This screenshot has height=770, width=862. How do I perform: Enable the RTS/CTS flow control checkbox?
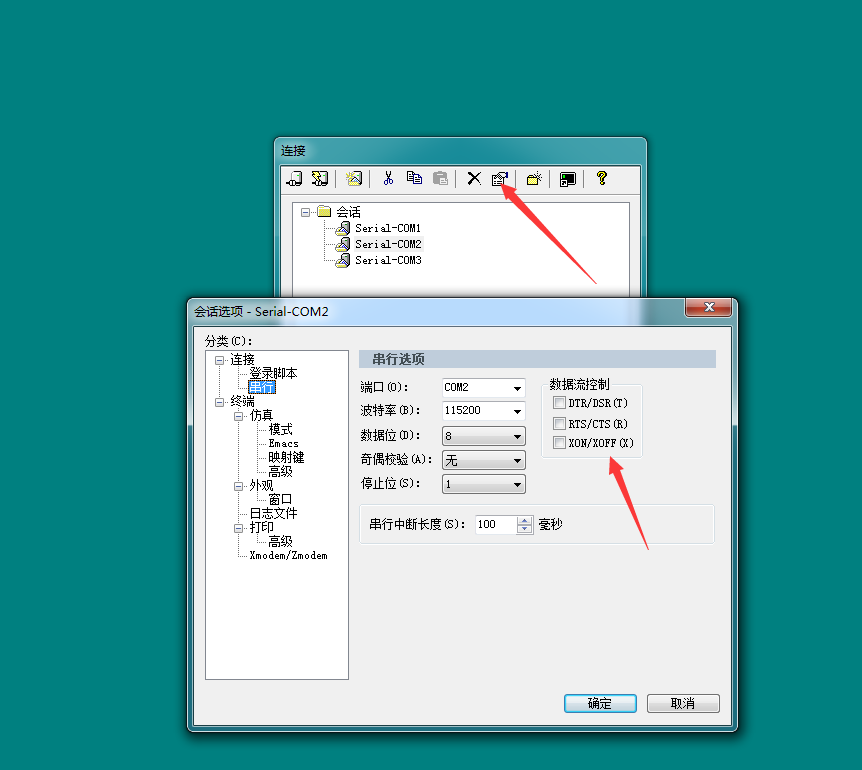pyautogui.click(x=559, y=424)
